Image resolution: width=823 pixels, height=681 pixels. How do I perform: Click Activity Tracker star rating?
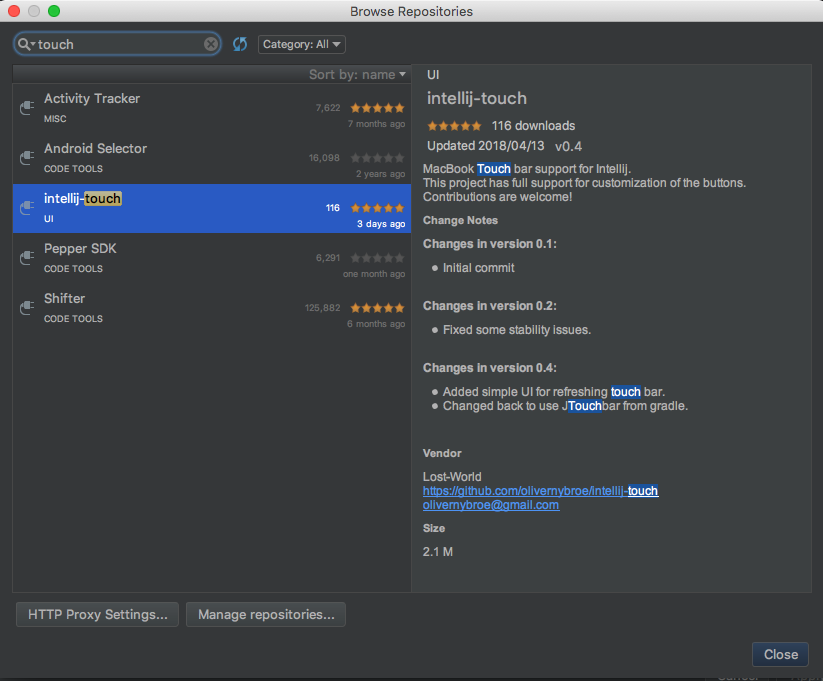point(377,108)
